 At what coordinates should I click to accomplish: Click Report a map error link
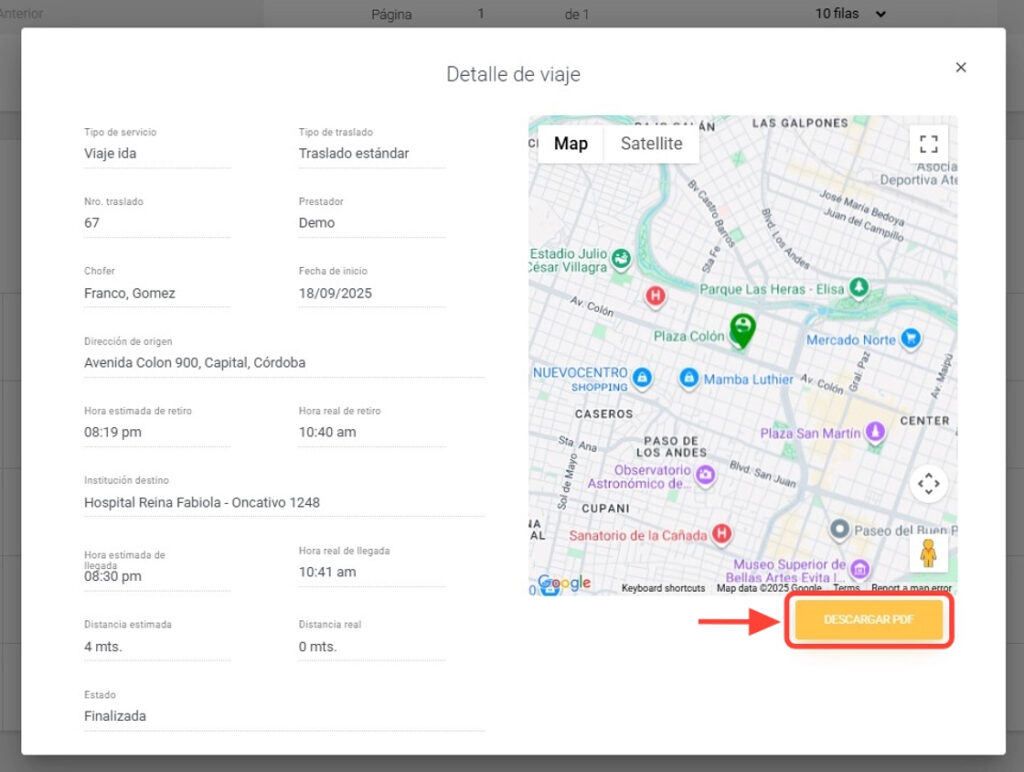[911, 588]
